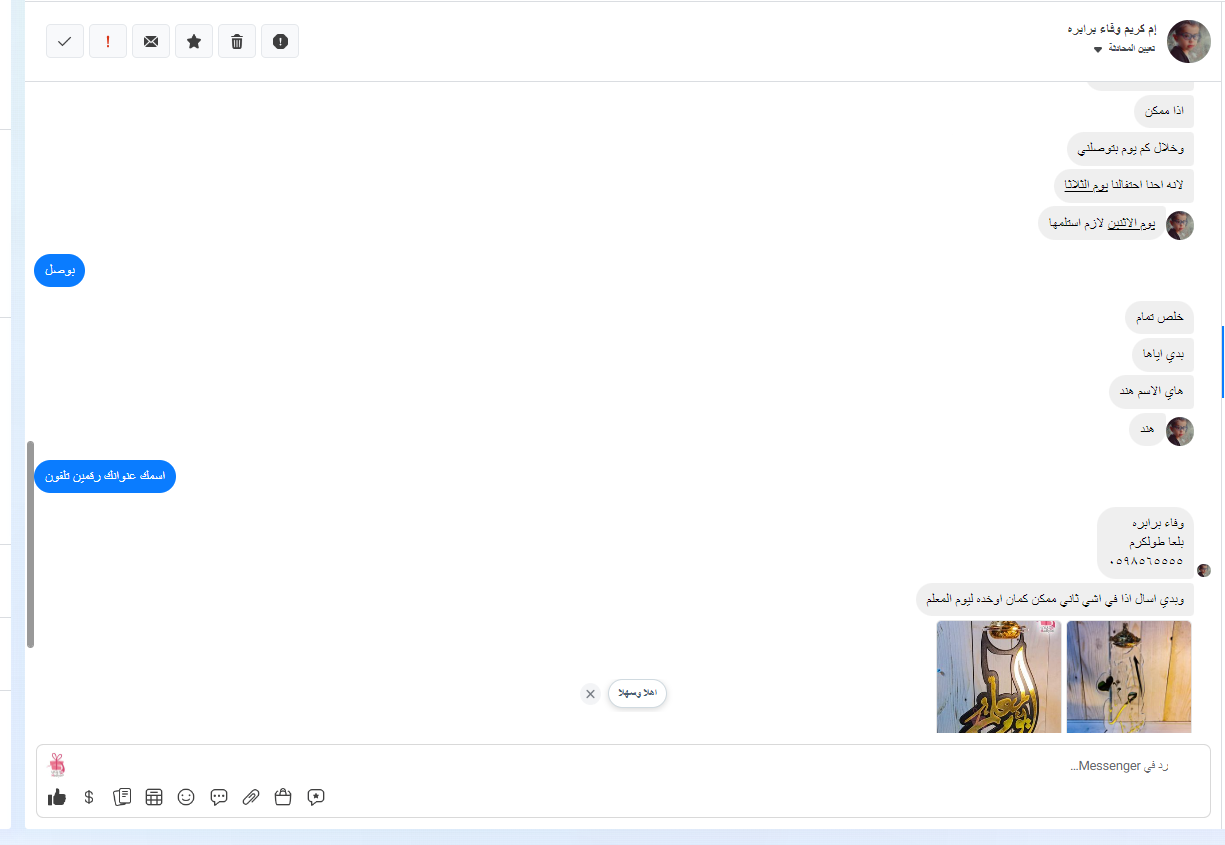Mark conversation as spam octagon icon
The width and height of the screenshot is (1225, 845).
[280, 41]
